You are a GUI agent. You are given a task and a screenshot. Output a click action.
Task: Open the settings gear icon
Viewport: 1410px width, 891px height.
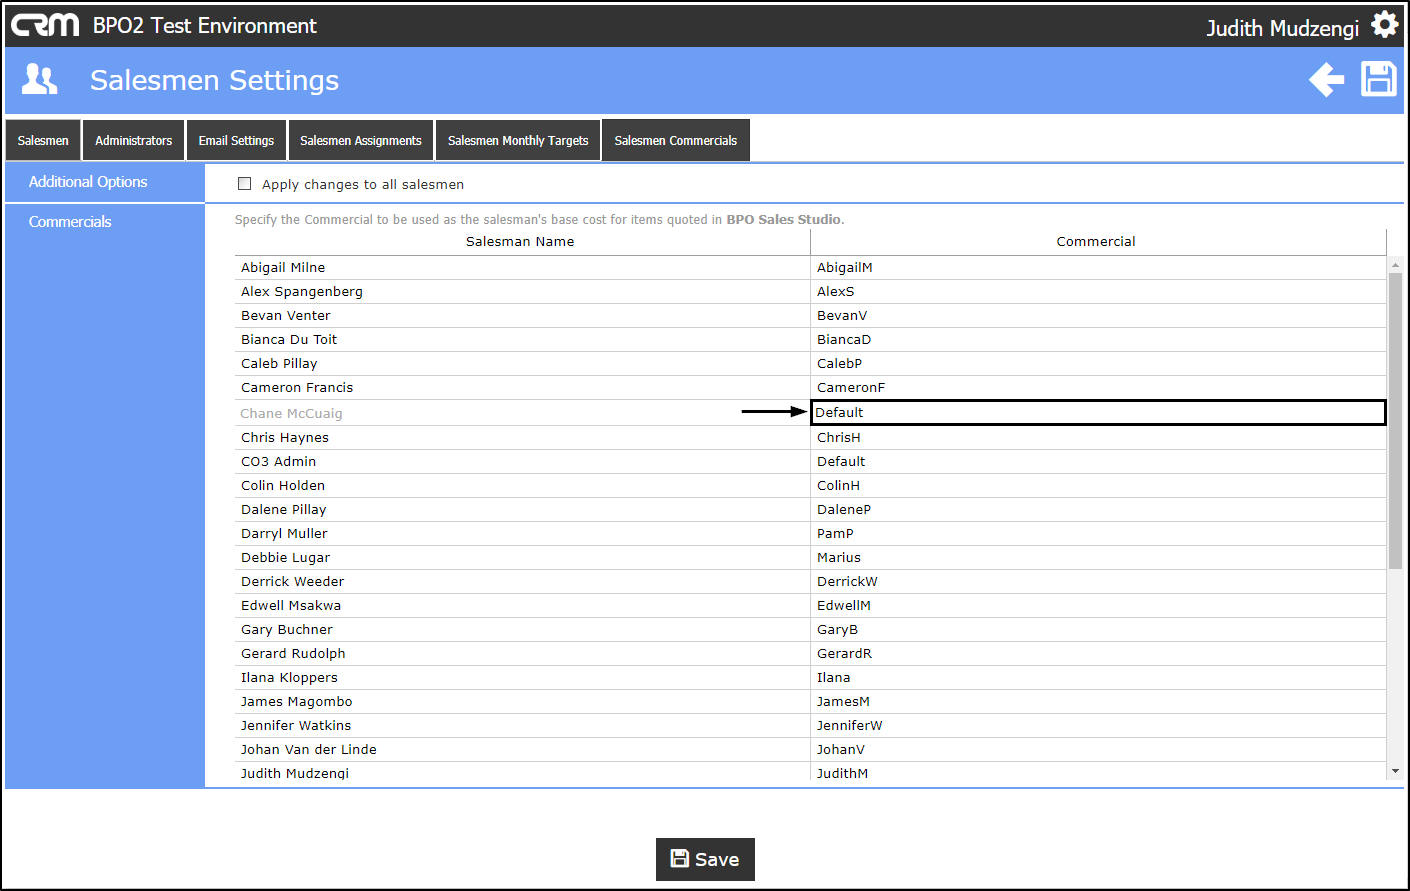pyautogui.click(x=1384, y=24)
